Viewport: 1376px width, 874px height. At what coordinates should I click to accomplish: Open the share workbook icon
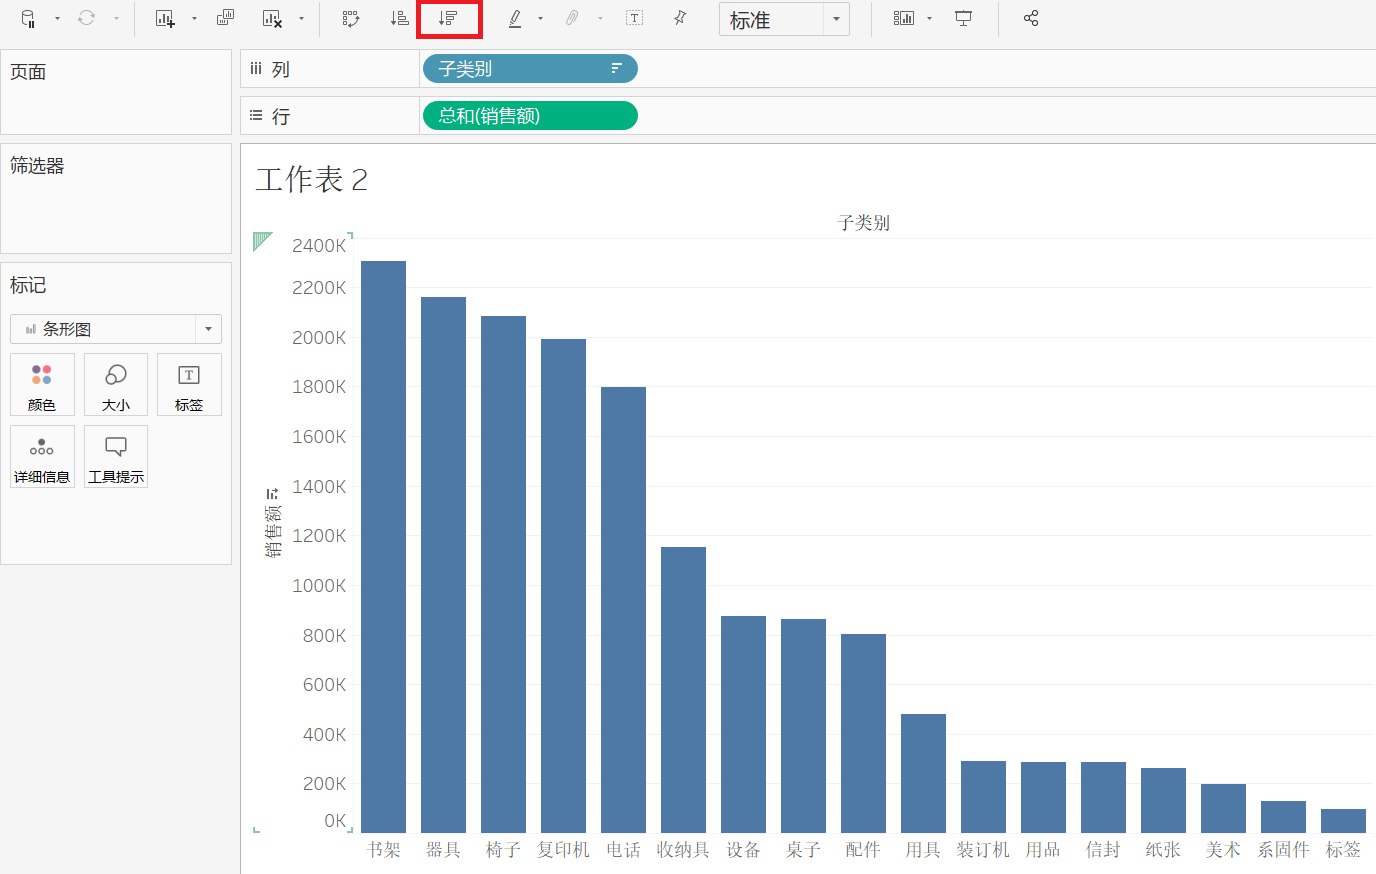pos(1031,19)
